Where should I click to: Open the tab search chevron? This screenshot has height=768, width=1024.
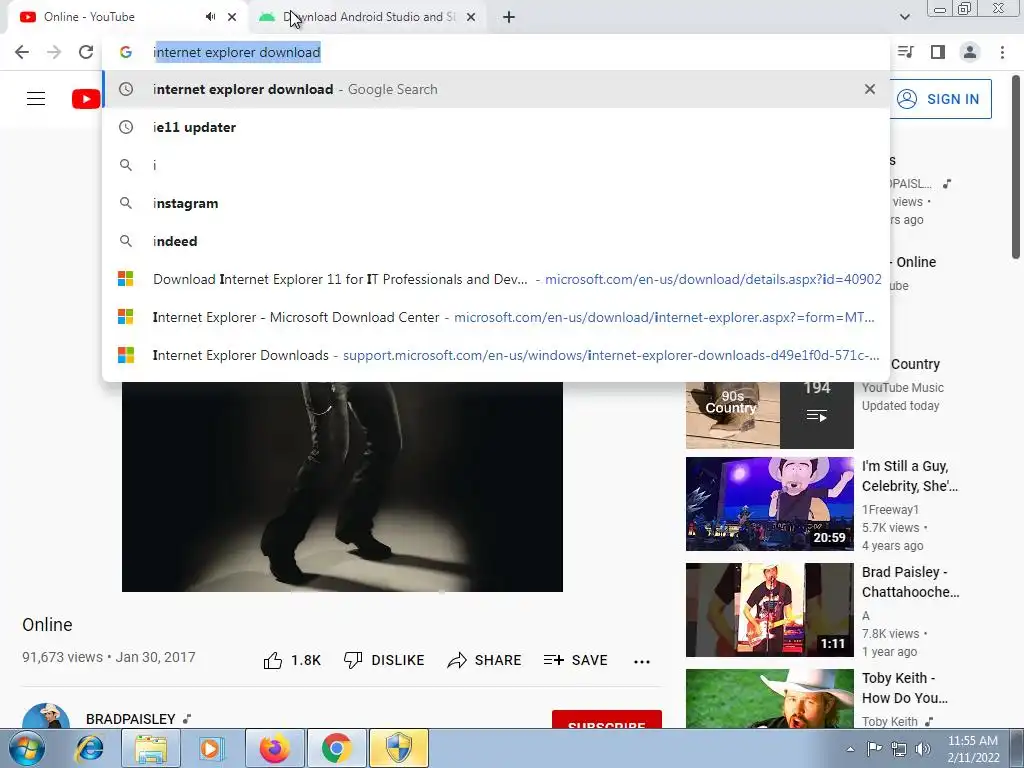tap(904, 17)
